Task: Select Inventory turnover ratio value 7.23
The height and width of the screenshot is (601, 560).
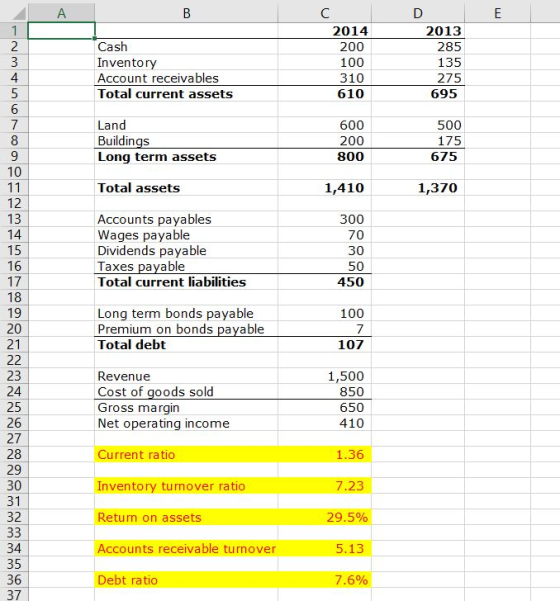Action: (325, 486)
